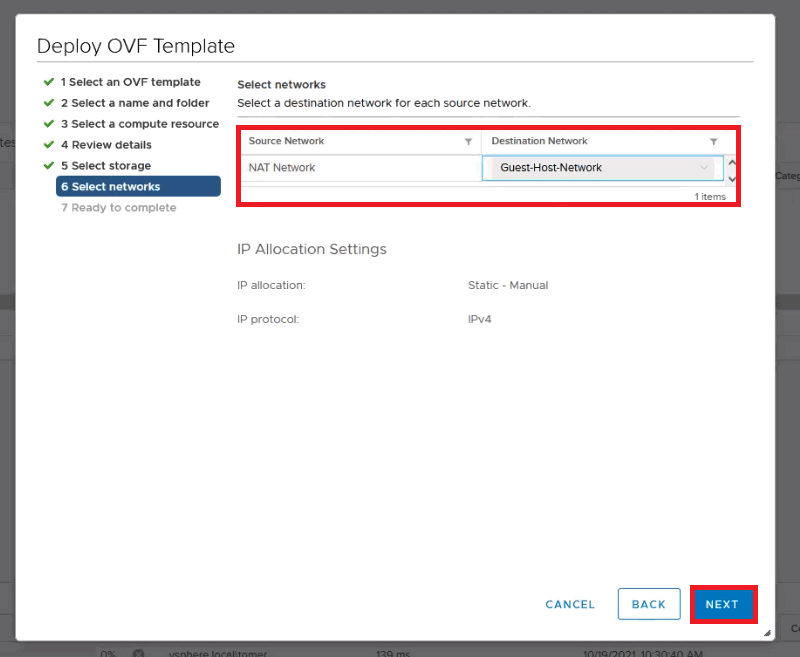Click the green checkmark for Select storage
The image size is (800, 657).
click(48, 166)
